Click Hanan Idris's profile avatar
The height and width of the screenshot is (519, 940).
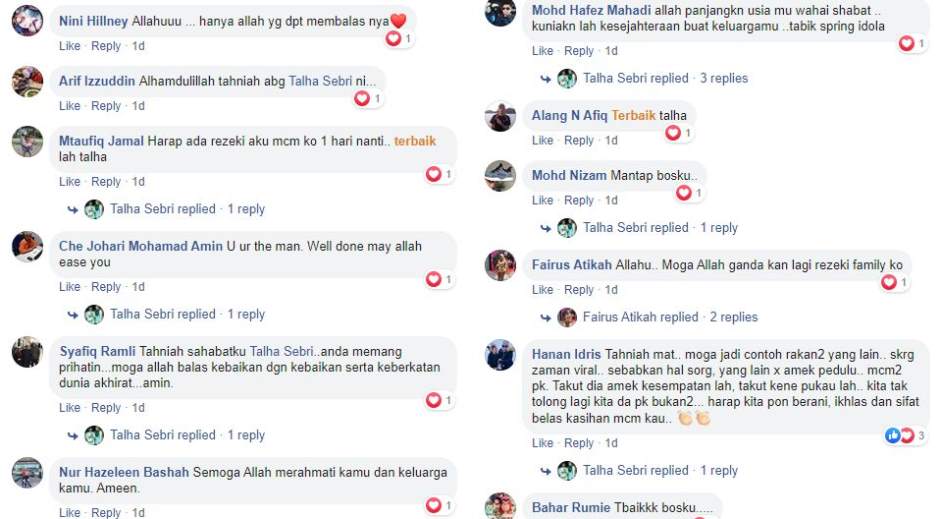(x=500, y=355)
